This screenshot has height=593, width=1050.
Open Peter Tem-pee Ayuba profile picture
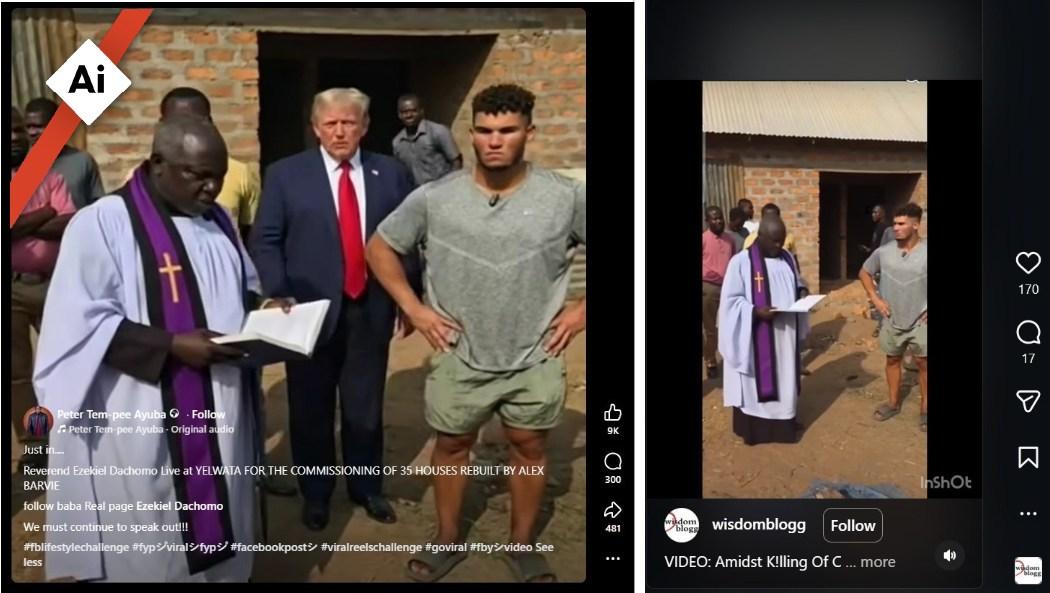point(38,422)
